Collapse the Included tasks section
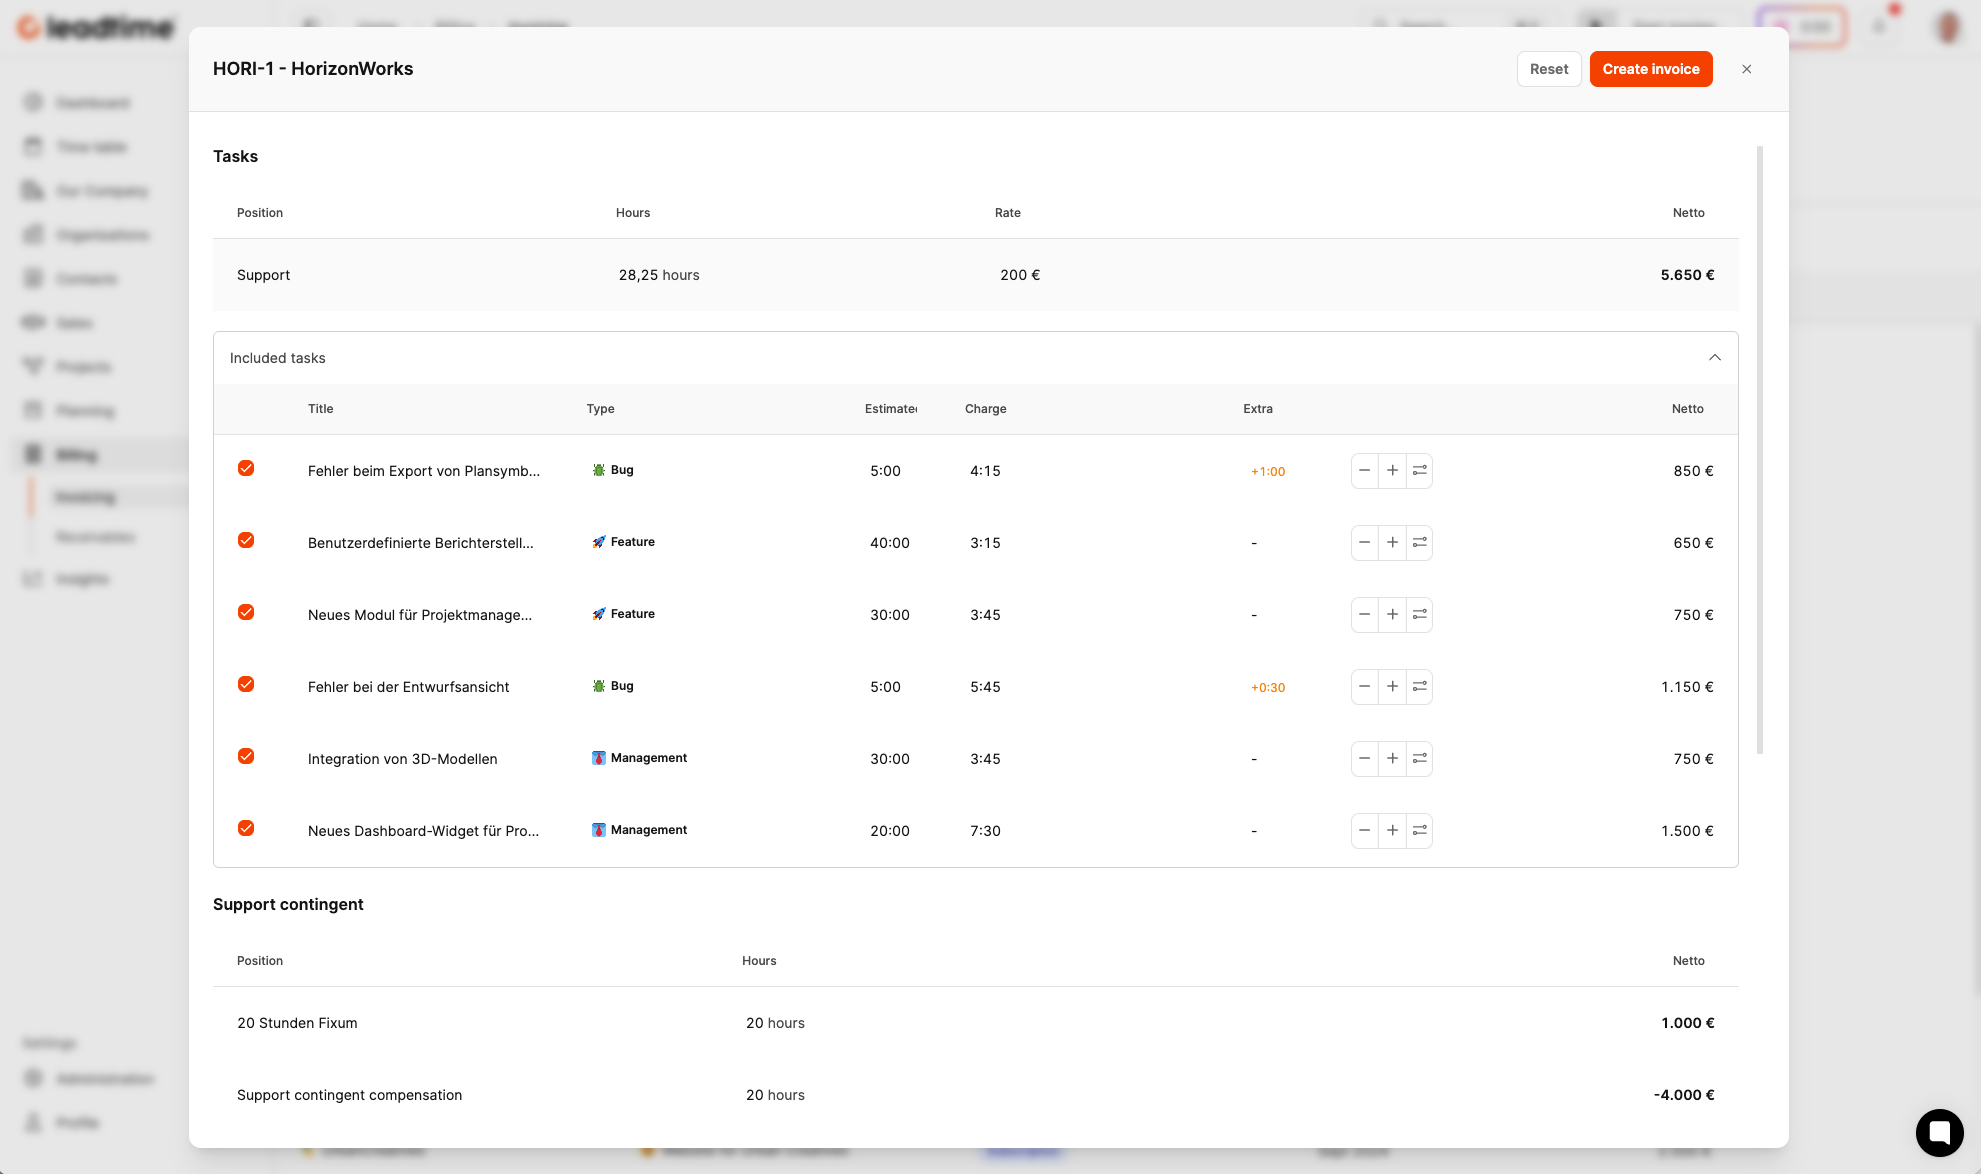 coord(1714,358)
